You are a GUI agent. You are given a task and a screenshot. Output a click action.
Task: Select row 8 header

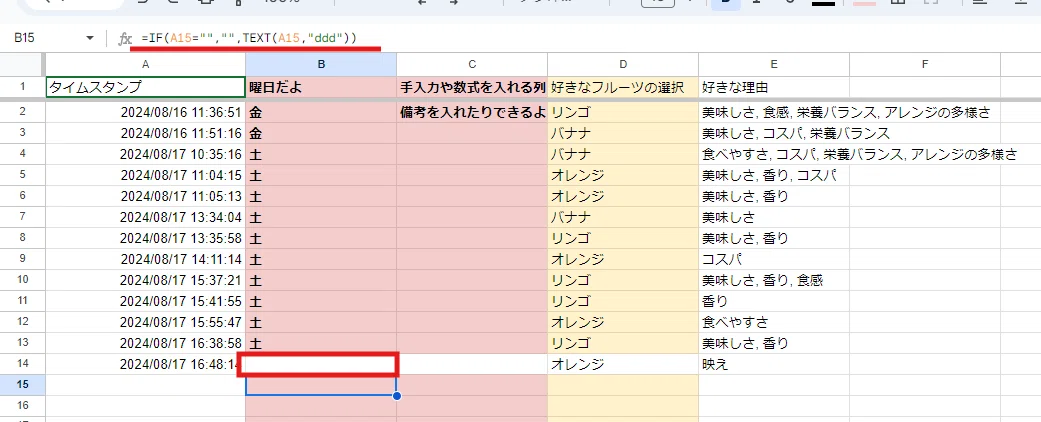[23, 238]
